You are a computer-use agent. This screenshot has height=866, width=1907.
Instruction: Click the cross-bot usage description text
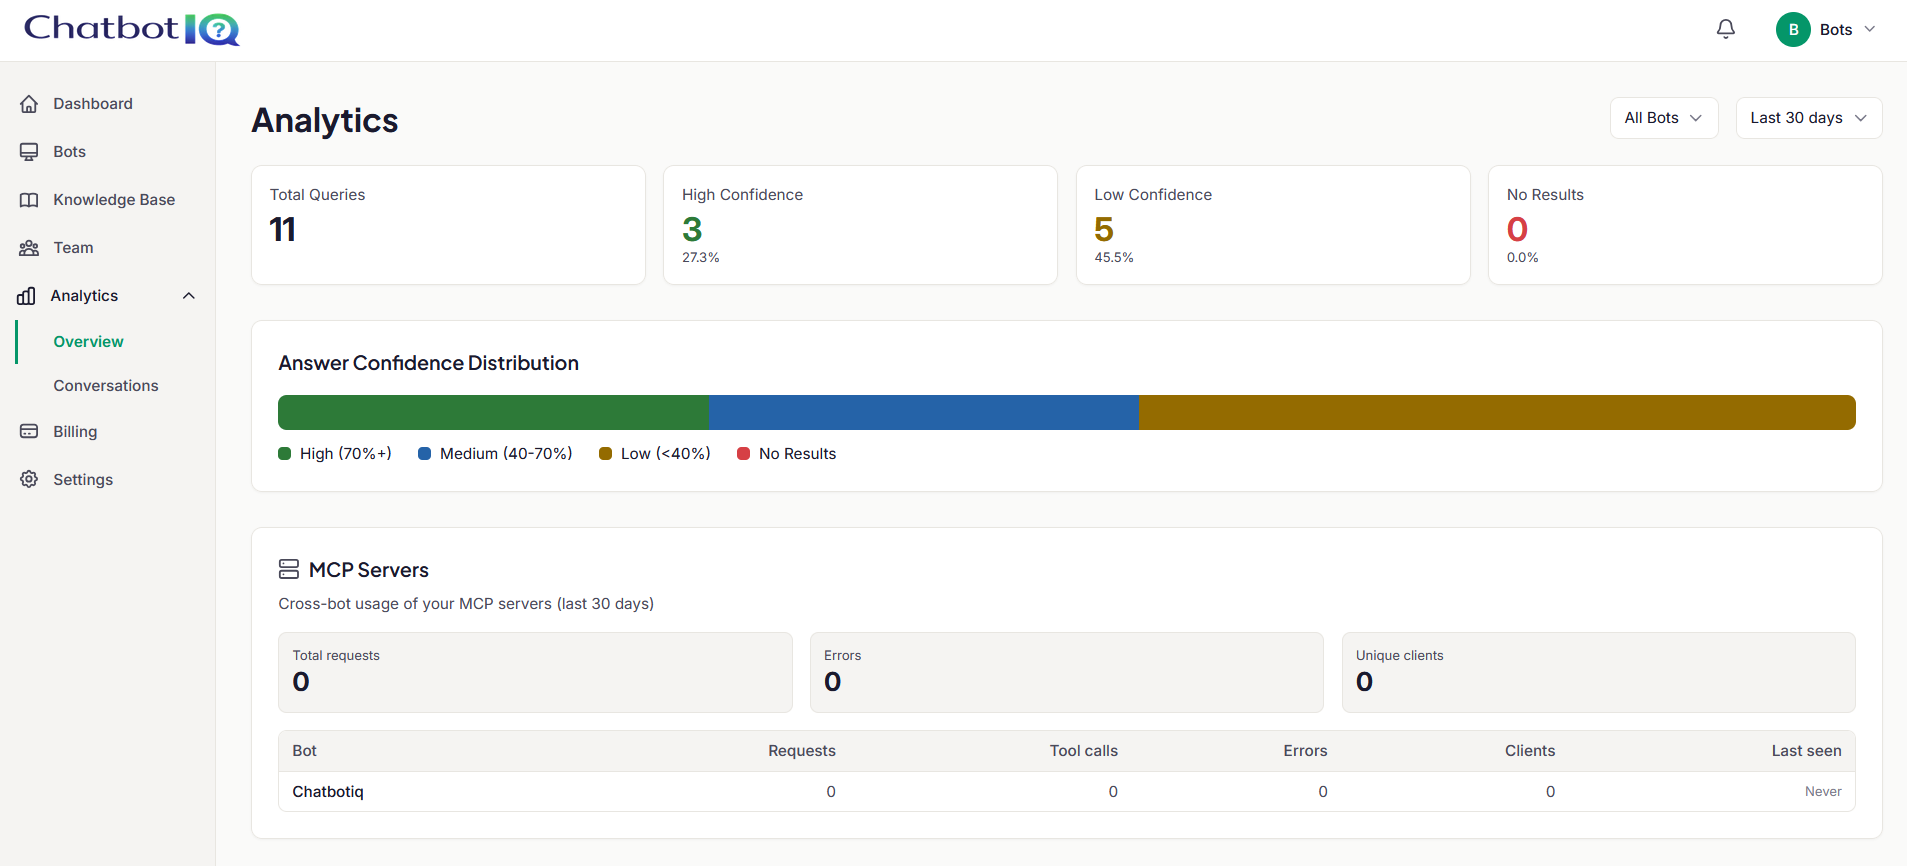[x=466, y=604]
